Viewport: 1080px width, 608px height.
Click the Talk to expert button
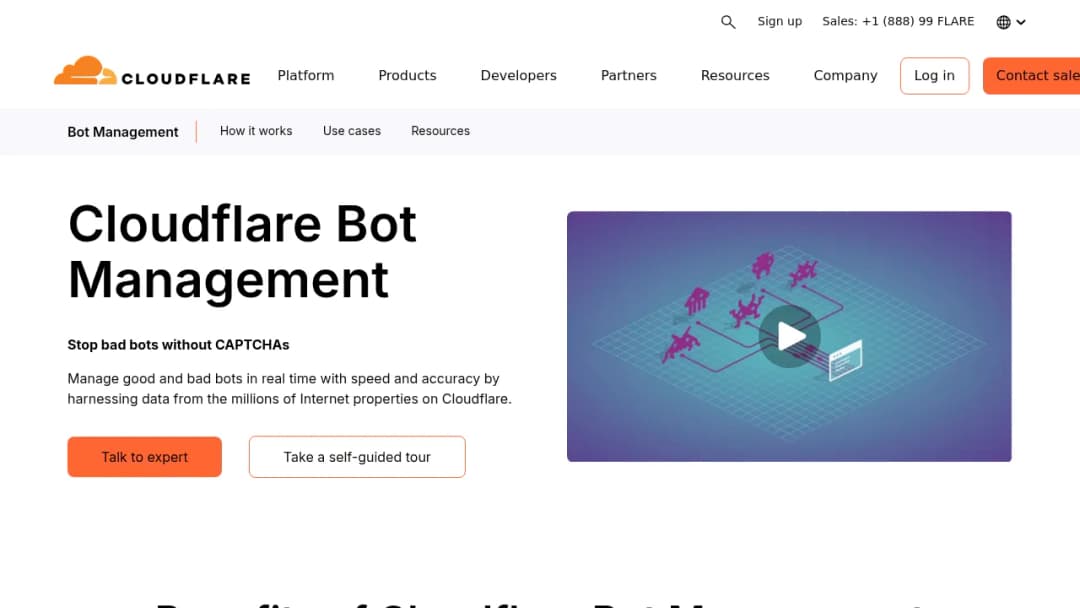145,457
